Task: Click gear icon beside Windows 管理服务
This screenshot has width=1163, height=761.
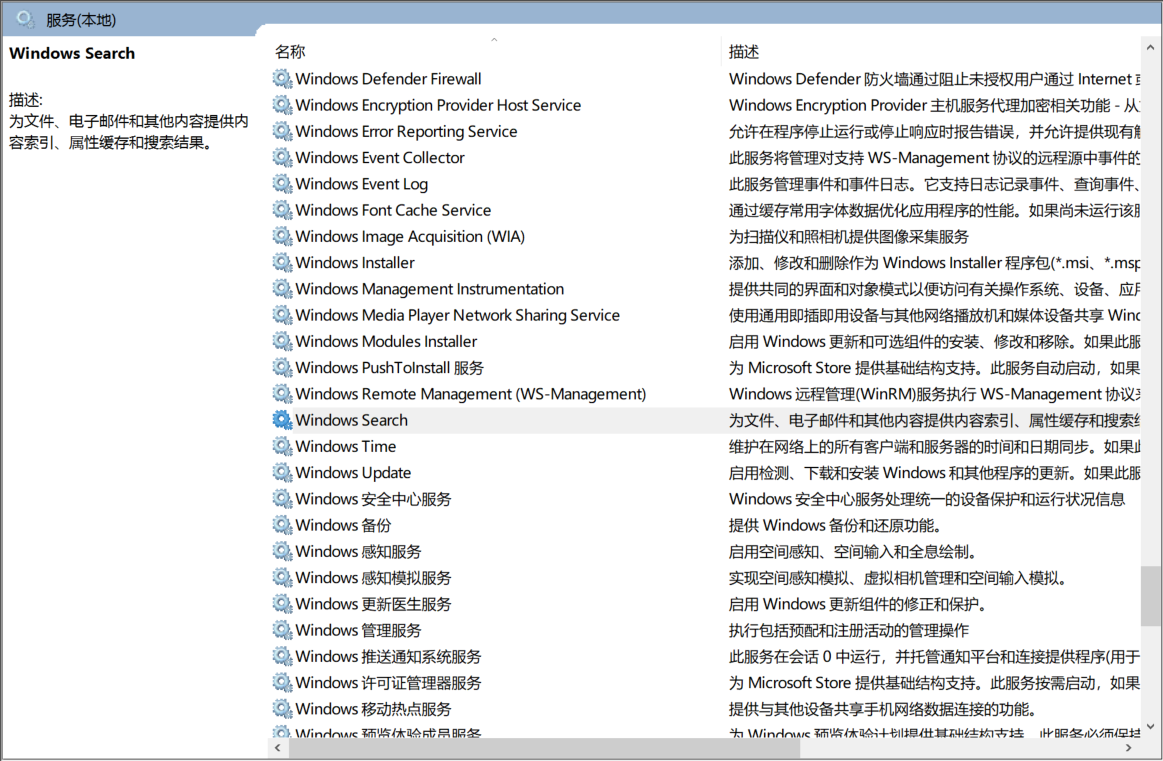Action: 282,630
